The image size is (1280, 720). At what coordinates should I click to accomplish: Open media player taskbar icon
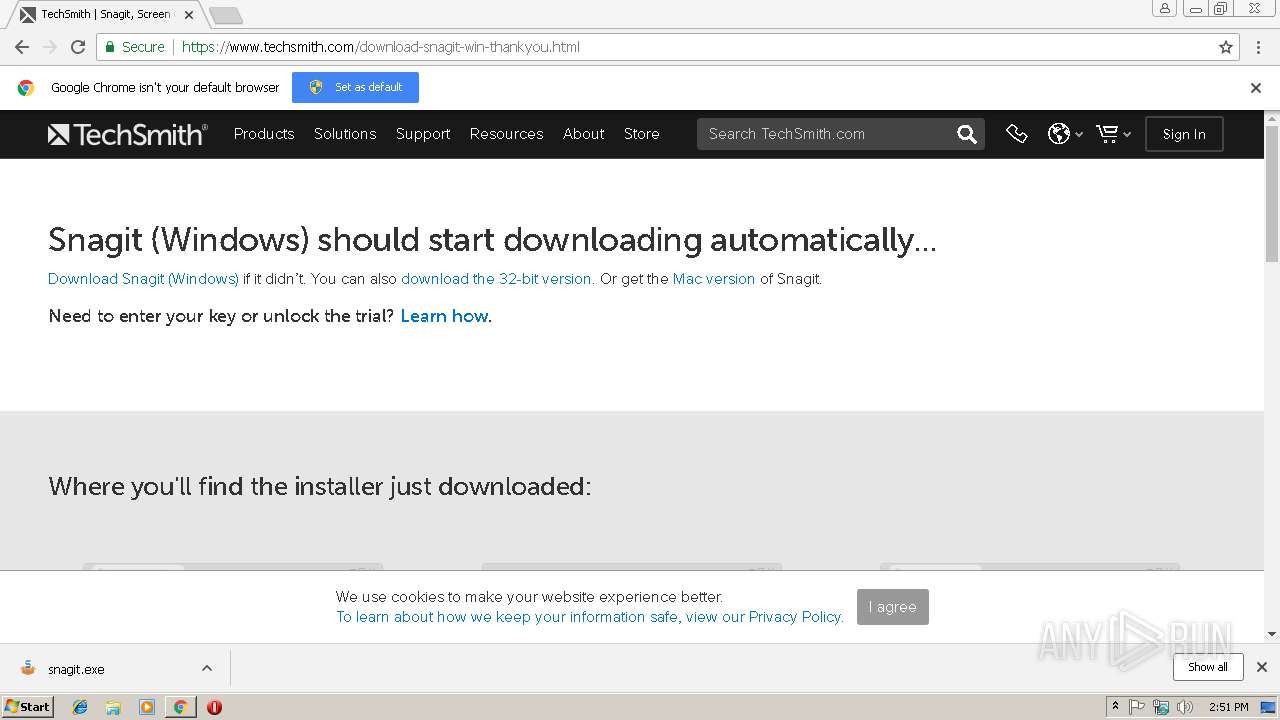pos(147,707)
